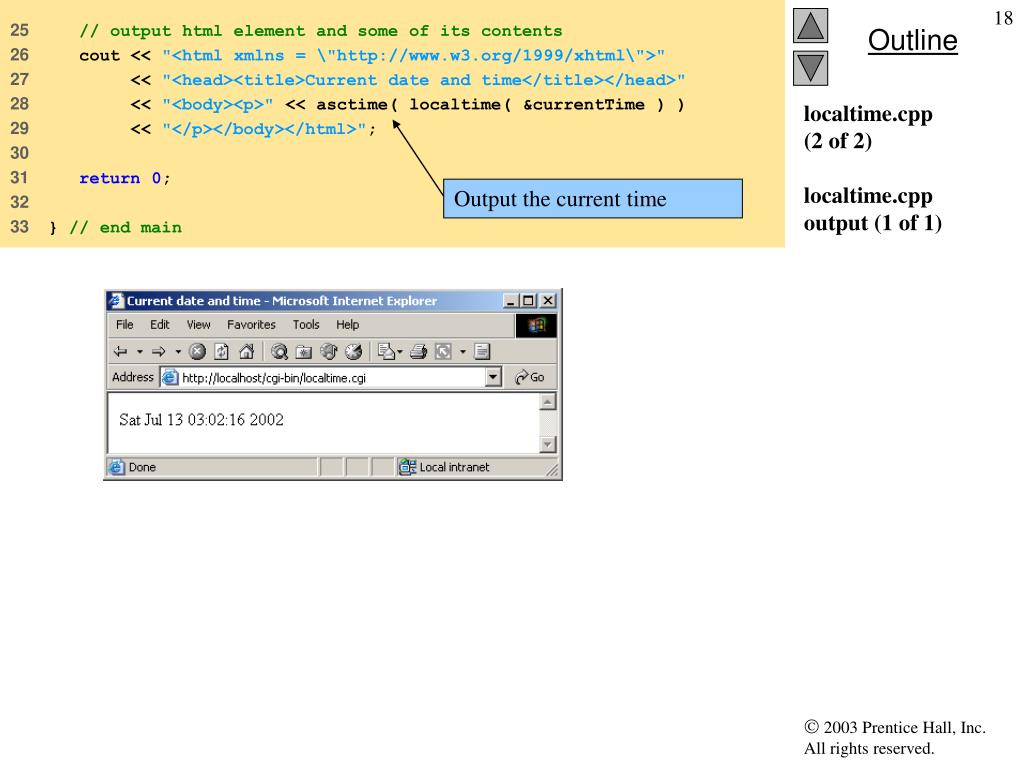Open the Media globe icon

[x=328, y=352]
